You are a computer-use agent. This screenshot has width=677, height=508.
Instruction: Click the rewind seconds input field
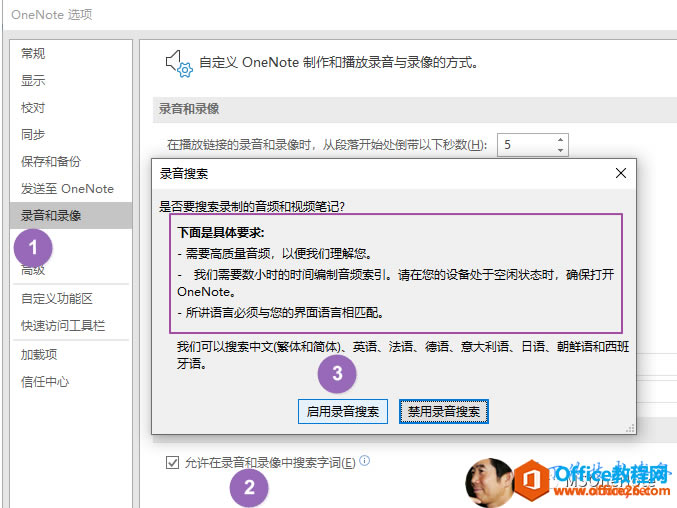(x=526, y=145)
